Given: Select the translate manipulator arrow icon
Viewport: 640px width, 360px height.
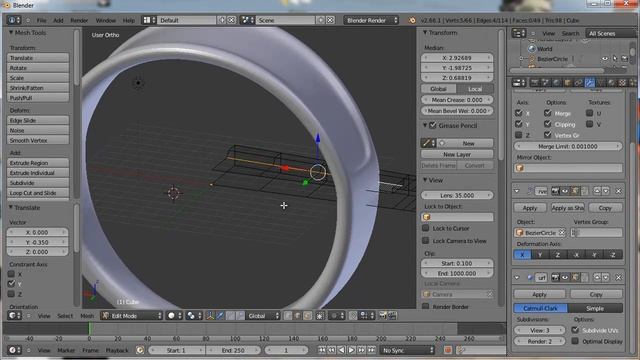Looking at the screenshot, I should point(220,316).
